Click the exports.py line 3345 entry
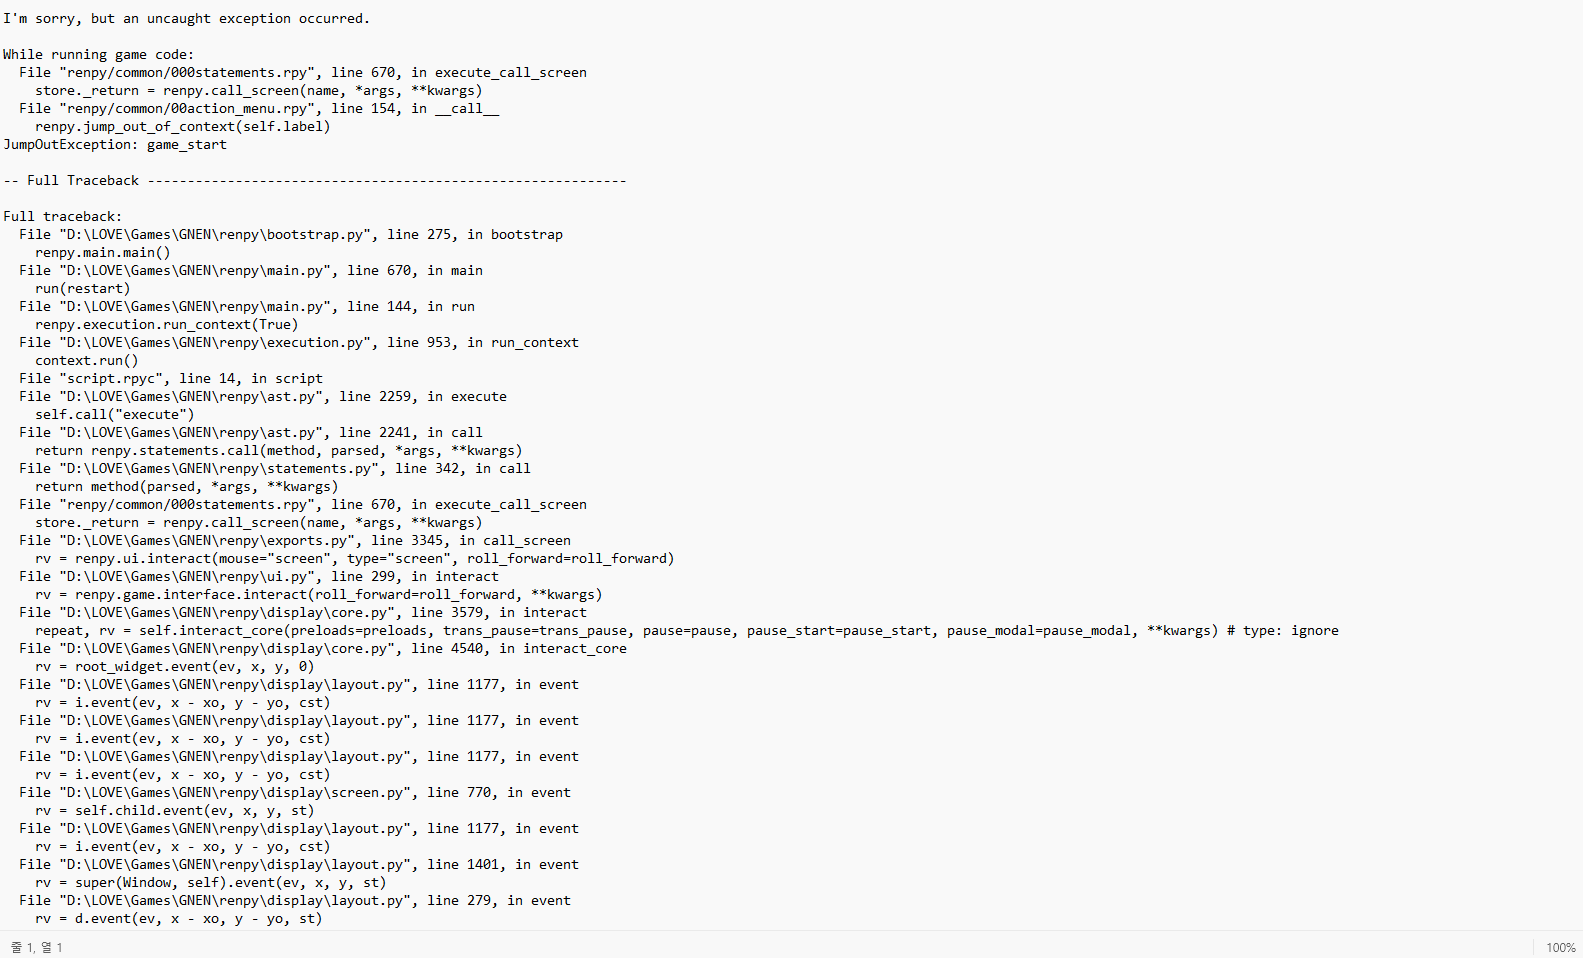This screenshot has height=958, width=1583. click(x=294, y=541)
